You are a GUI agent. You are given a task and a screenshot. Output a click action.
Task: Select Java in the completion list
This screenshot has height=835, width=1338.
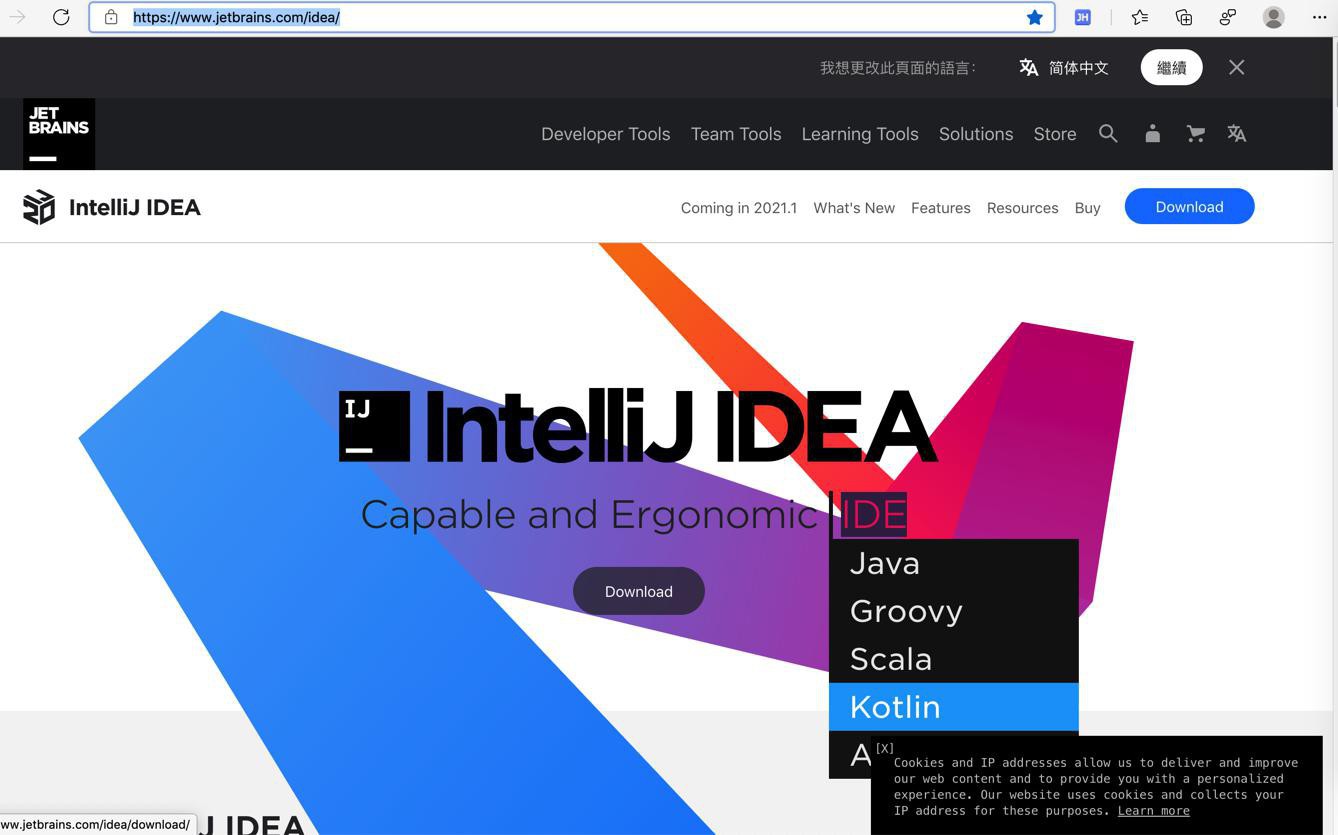click(x=954, y=563)
